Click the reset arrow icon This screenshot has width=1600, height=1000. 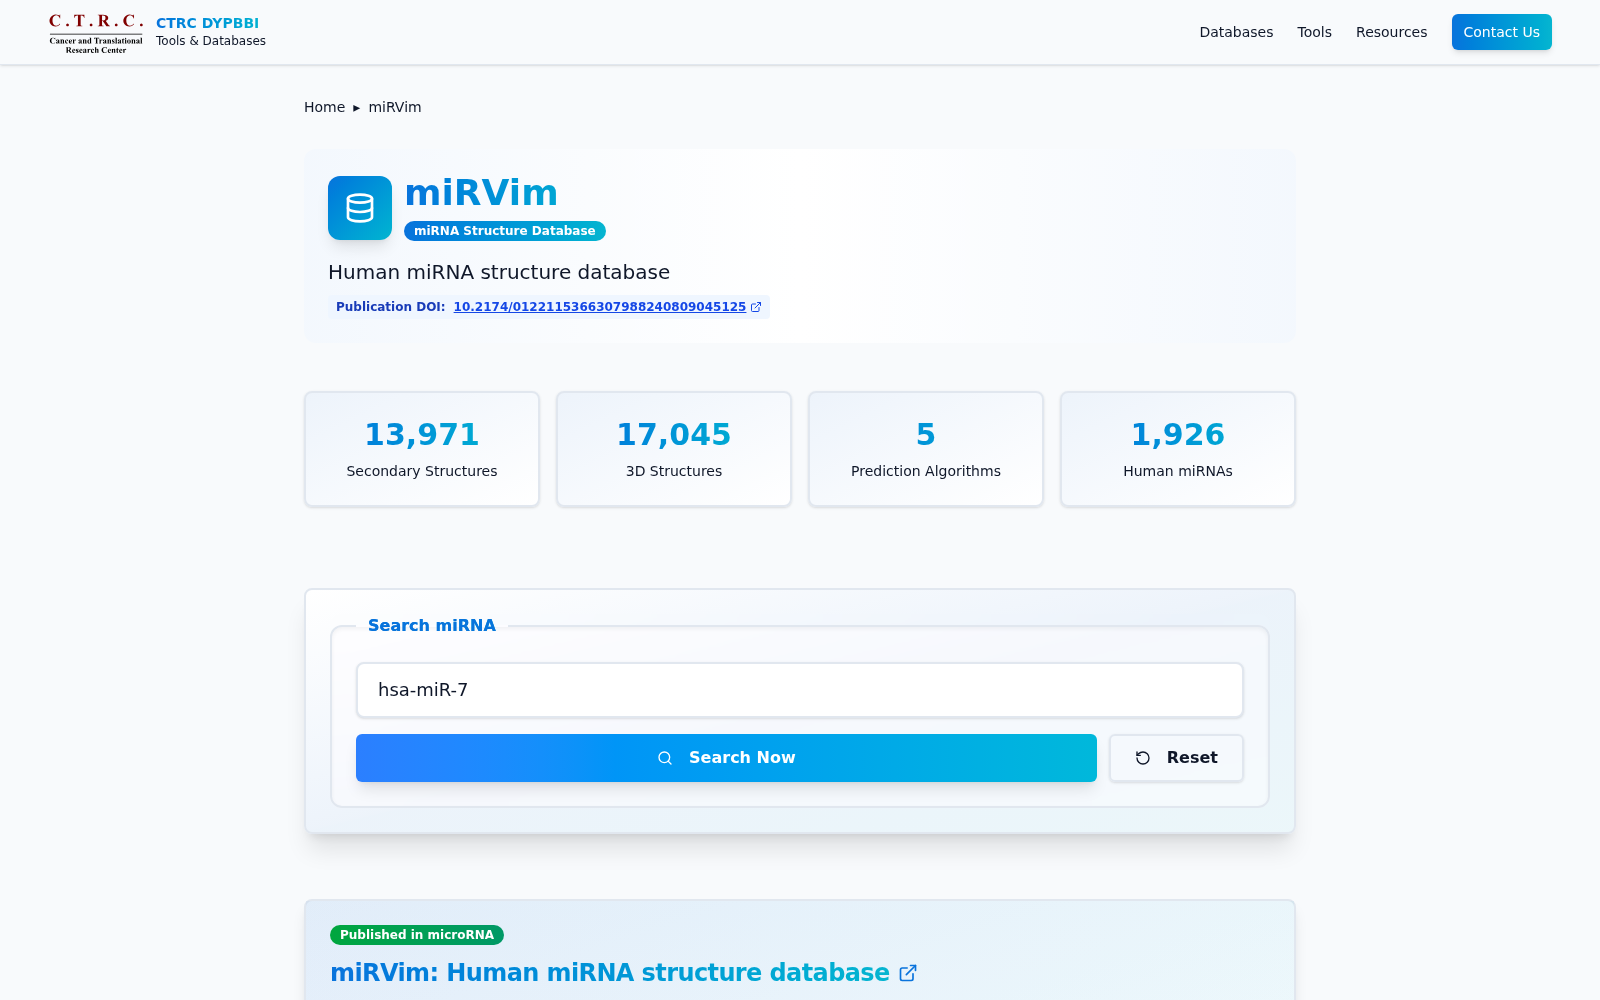tap(1143, 758)
